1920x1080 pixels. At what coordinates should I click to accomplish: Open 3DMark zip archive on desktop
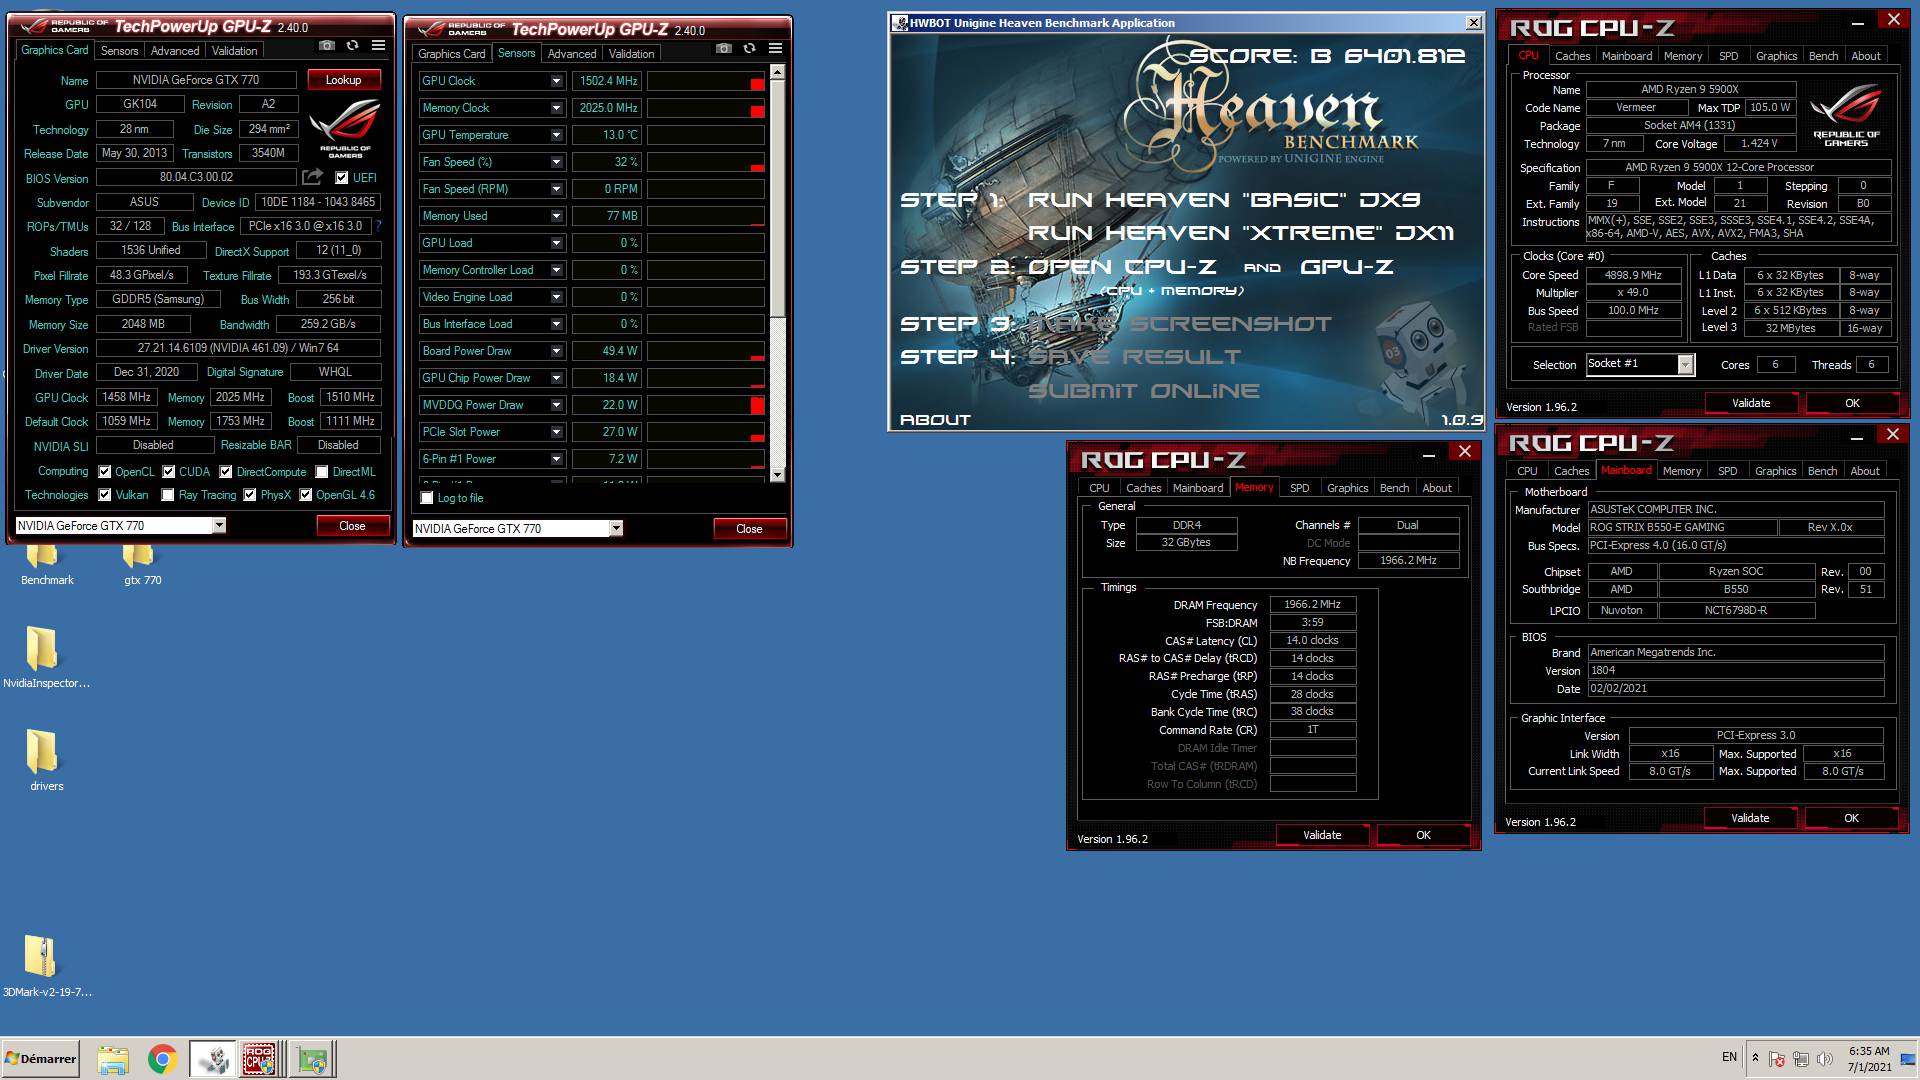click(40, 957)
